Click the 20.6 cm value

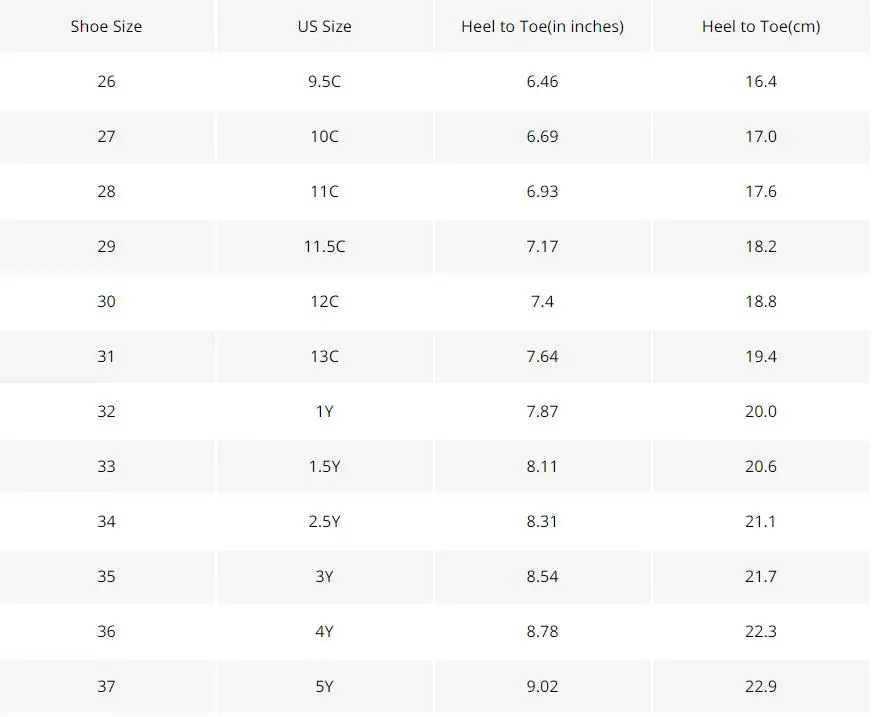click(x=761, y=466)
